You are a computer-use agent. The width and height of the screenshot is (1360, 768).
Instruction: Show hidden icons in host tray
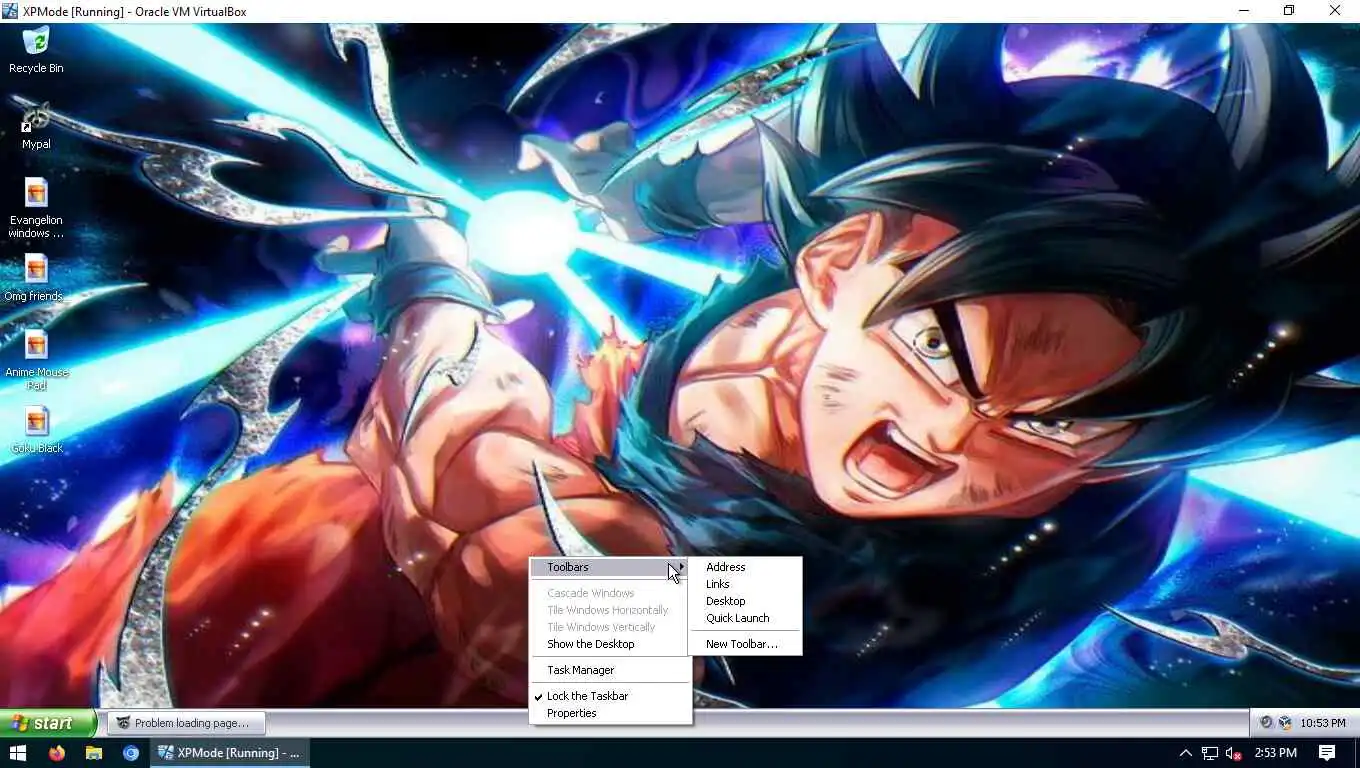coord(1185,753)
